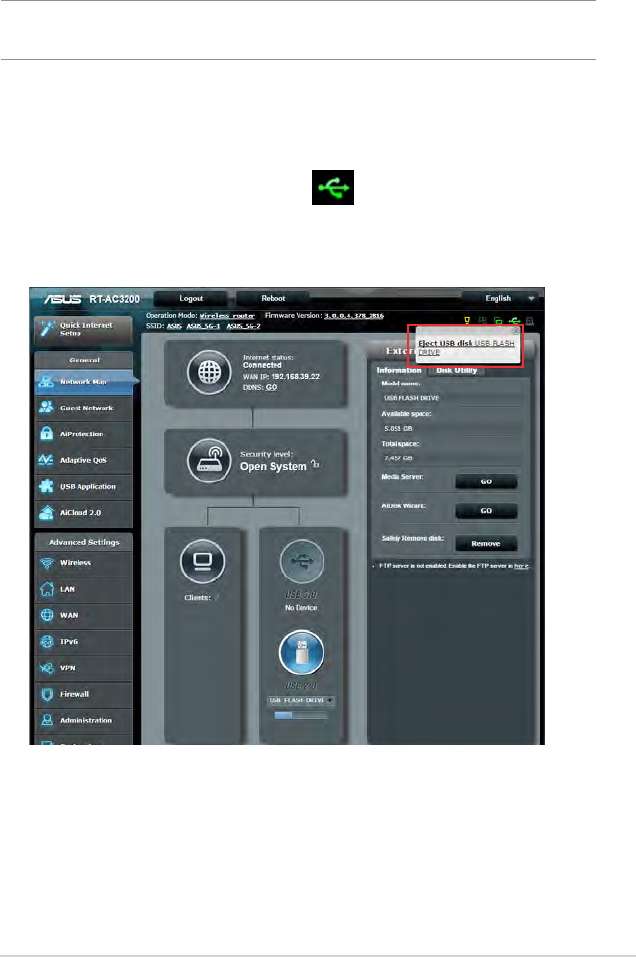
Task: Click the ASUS_5G-2 SSID link
Action: pos(244,326)
